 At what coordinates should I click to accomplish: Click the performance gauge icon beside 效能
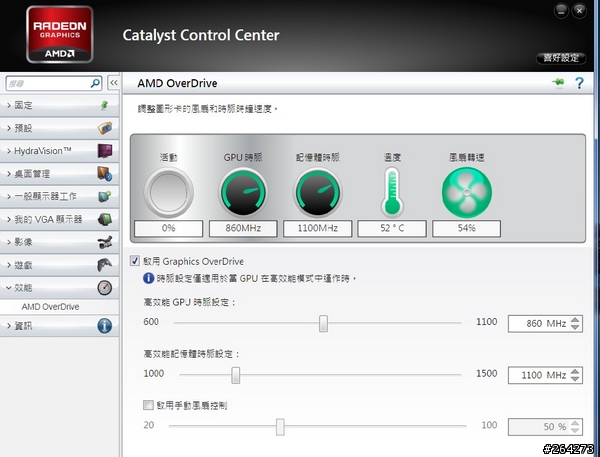click(104, 287)
